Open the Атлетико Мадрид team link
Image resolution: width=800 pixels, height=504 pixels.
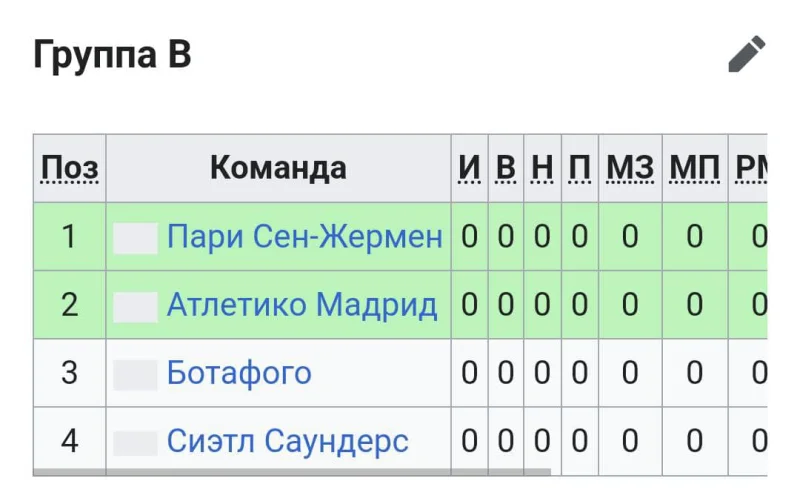(x=302, y=305)
